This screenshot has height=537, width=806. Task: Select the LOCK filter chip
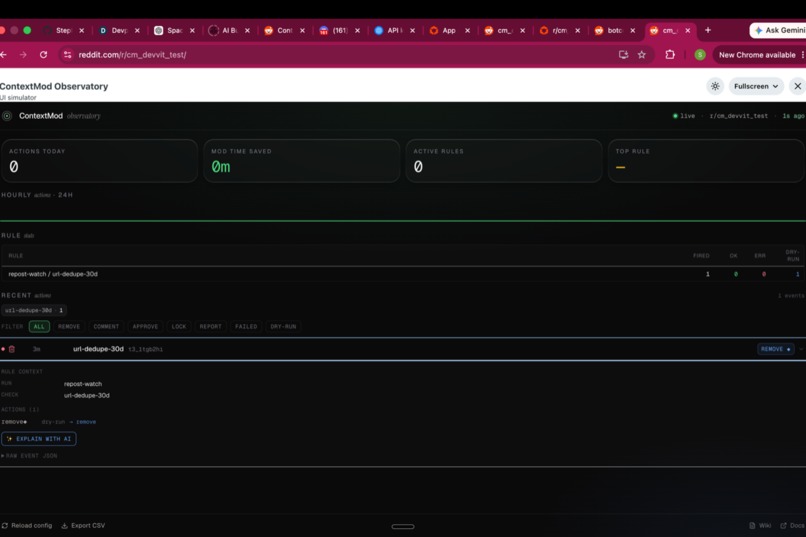tap(179, 327)
